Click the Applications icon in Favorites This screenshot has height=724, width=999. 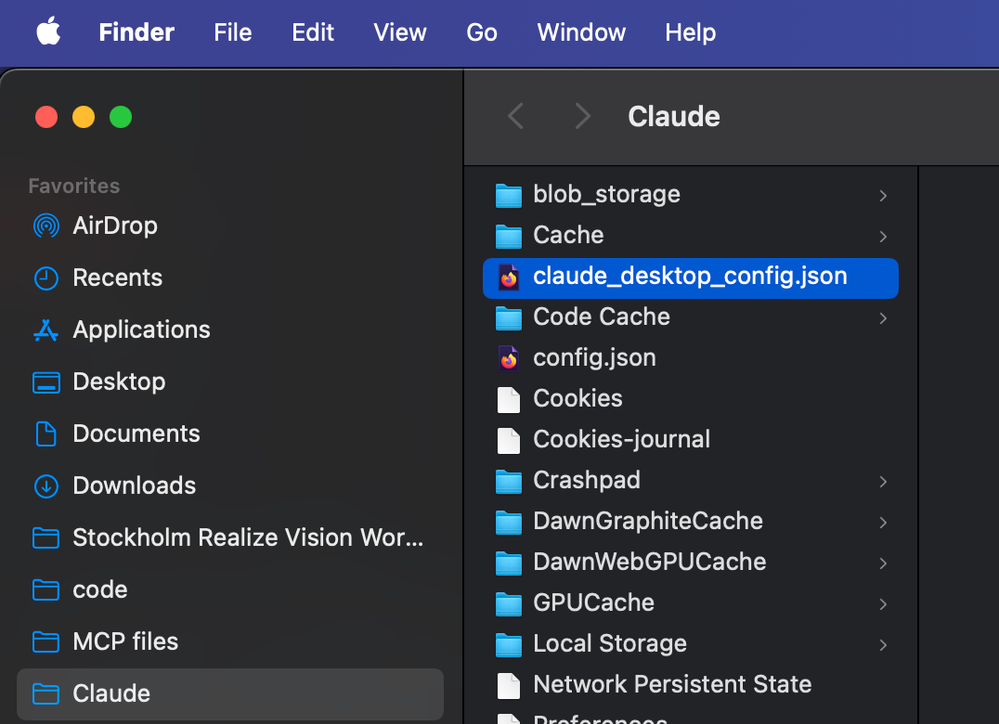coord(46,330)
